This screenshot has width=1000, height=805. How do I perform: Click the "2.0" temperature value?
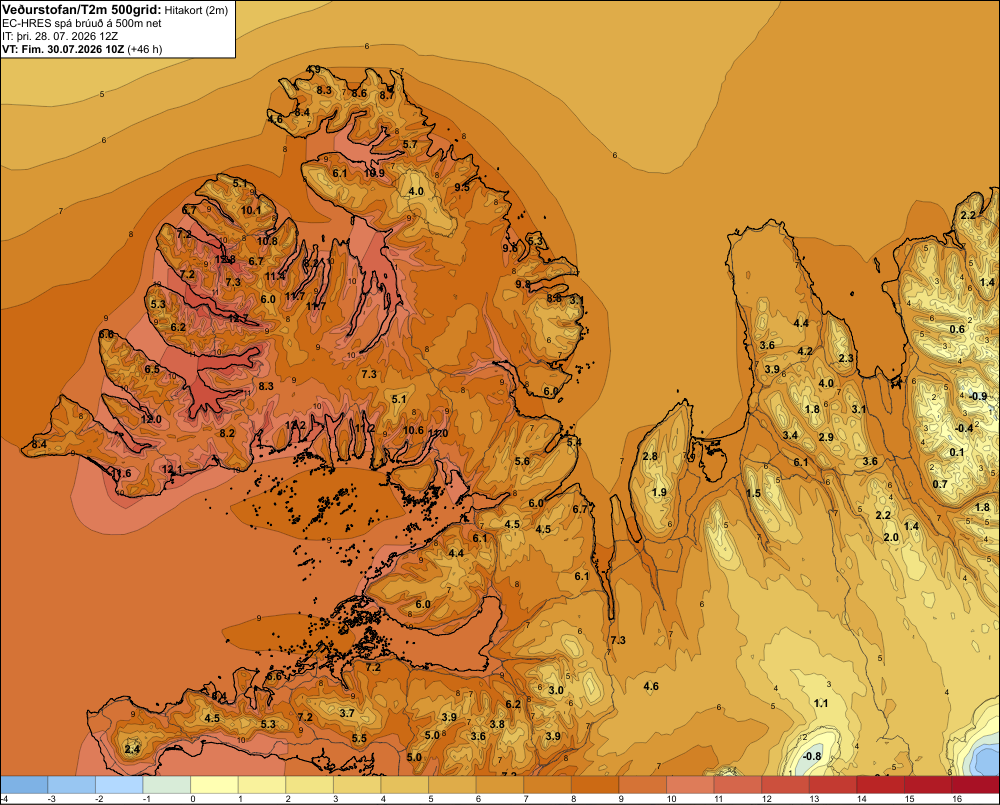(891, 537)
